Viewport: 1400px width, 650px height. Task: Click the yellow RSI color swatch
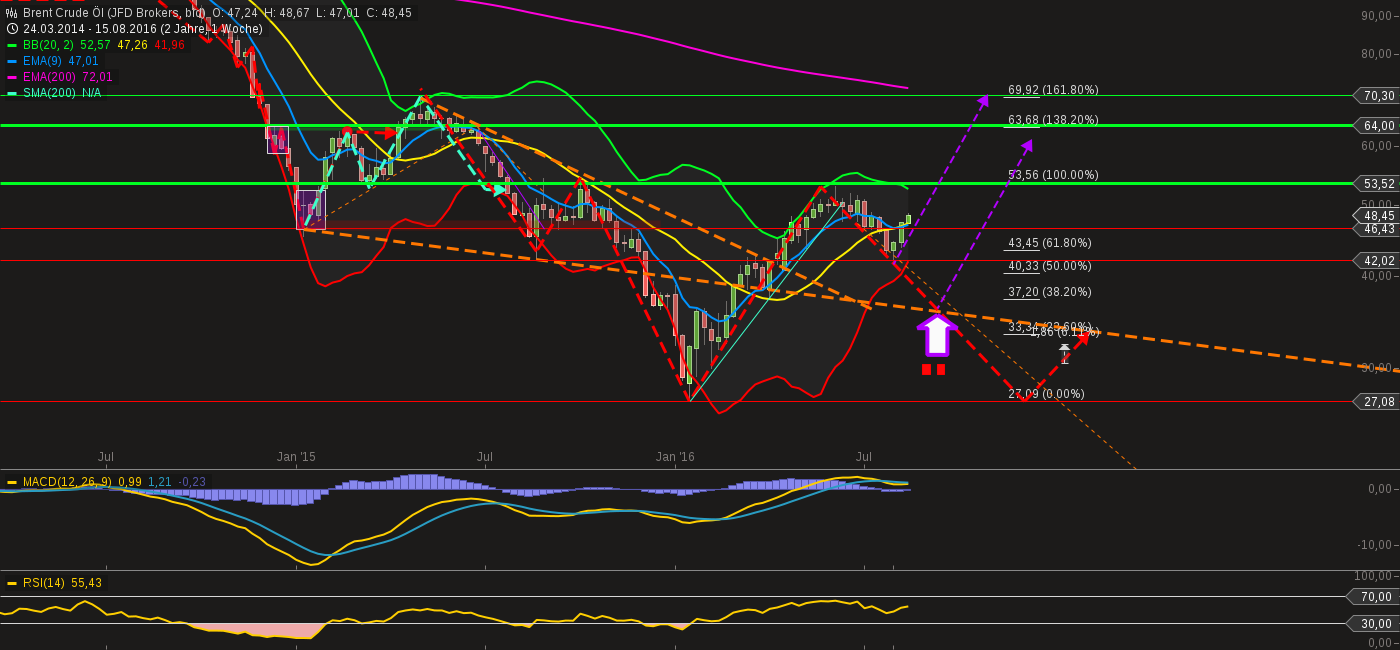point(12,583)
